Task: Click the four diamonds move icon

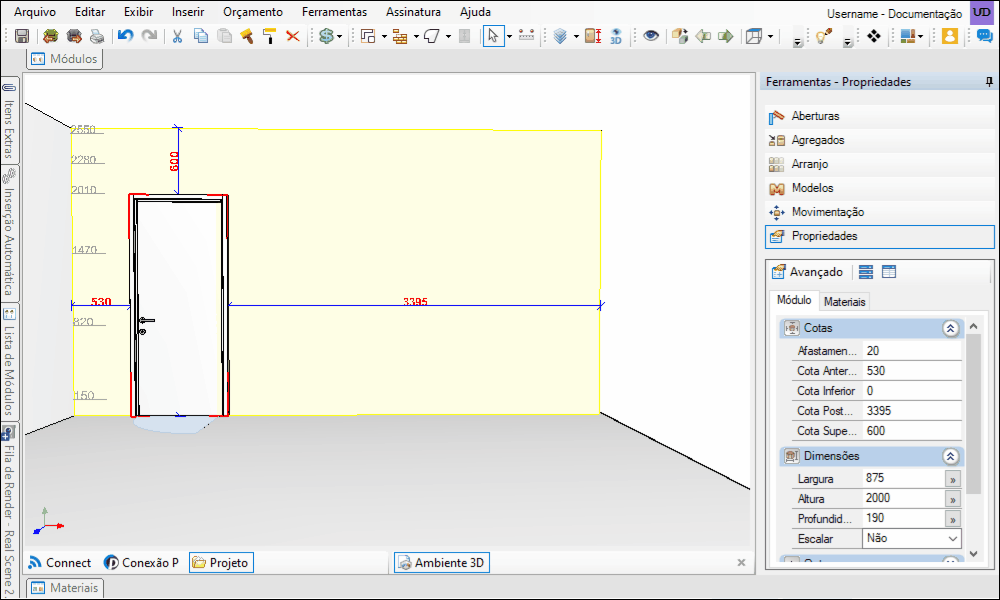Action: click(x=874, y=36)
